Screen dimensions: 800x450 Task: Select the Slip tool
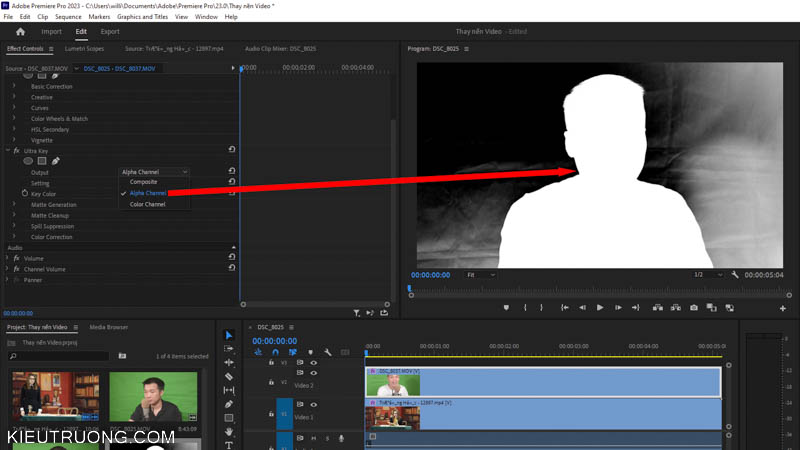click(x=229, y=390)
